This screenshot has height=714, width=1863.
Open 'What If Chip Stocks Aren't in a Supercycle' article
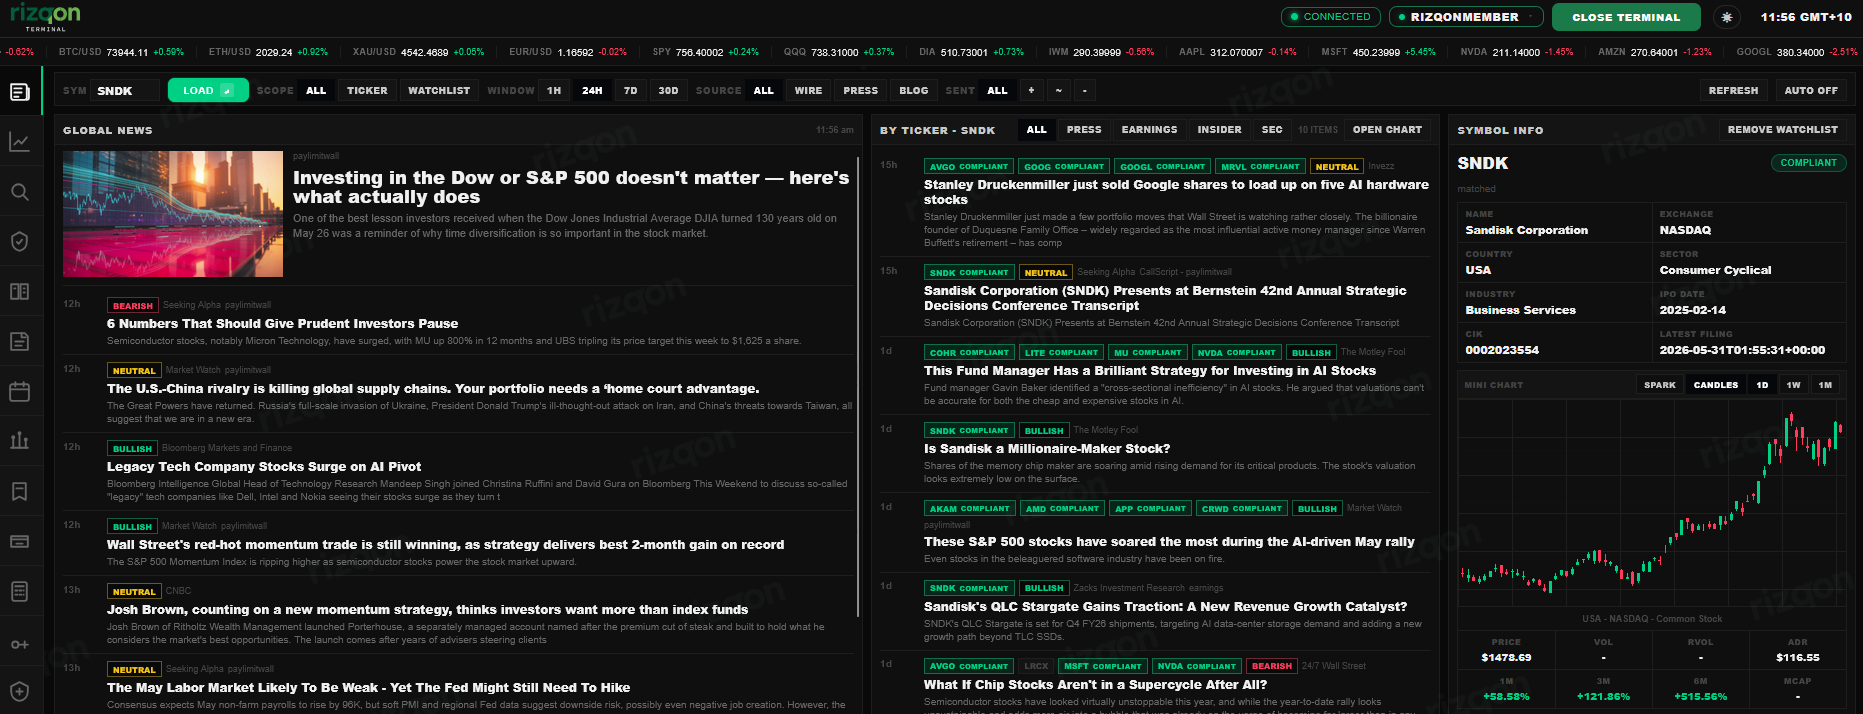tap(1095, 685)
